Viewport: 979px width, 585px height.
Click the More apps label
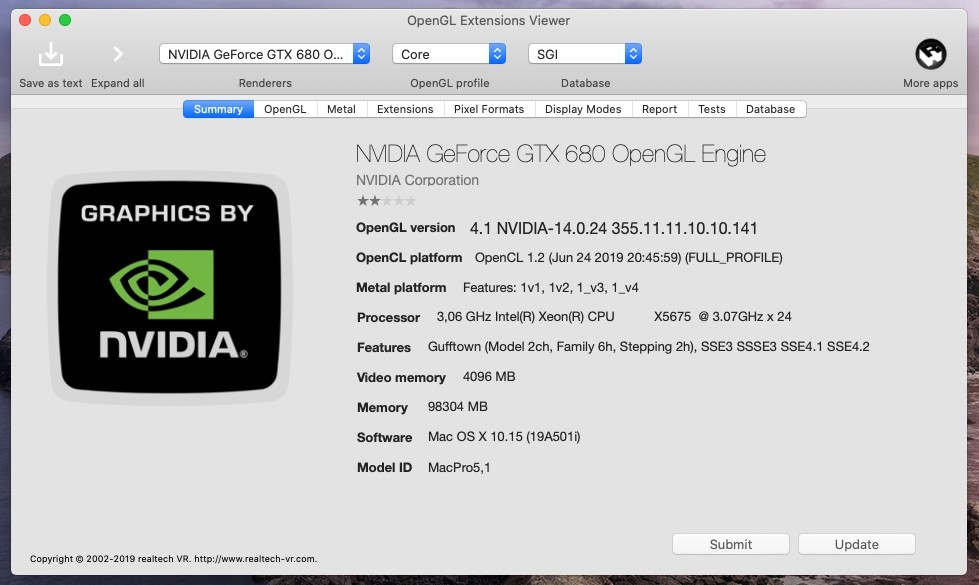click(930, 83)
